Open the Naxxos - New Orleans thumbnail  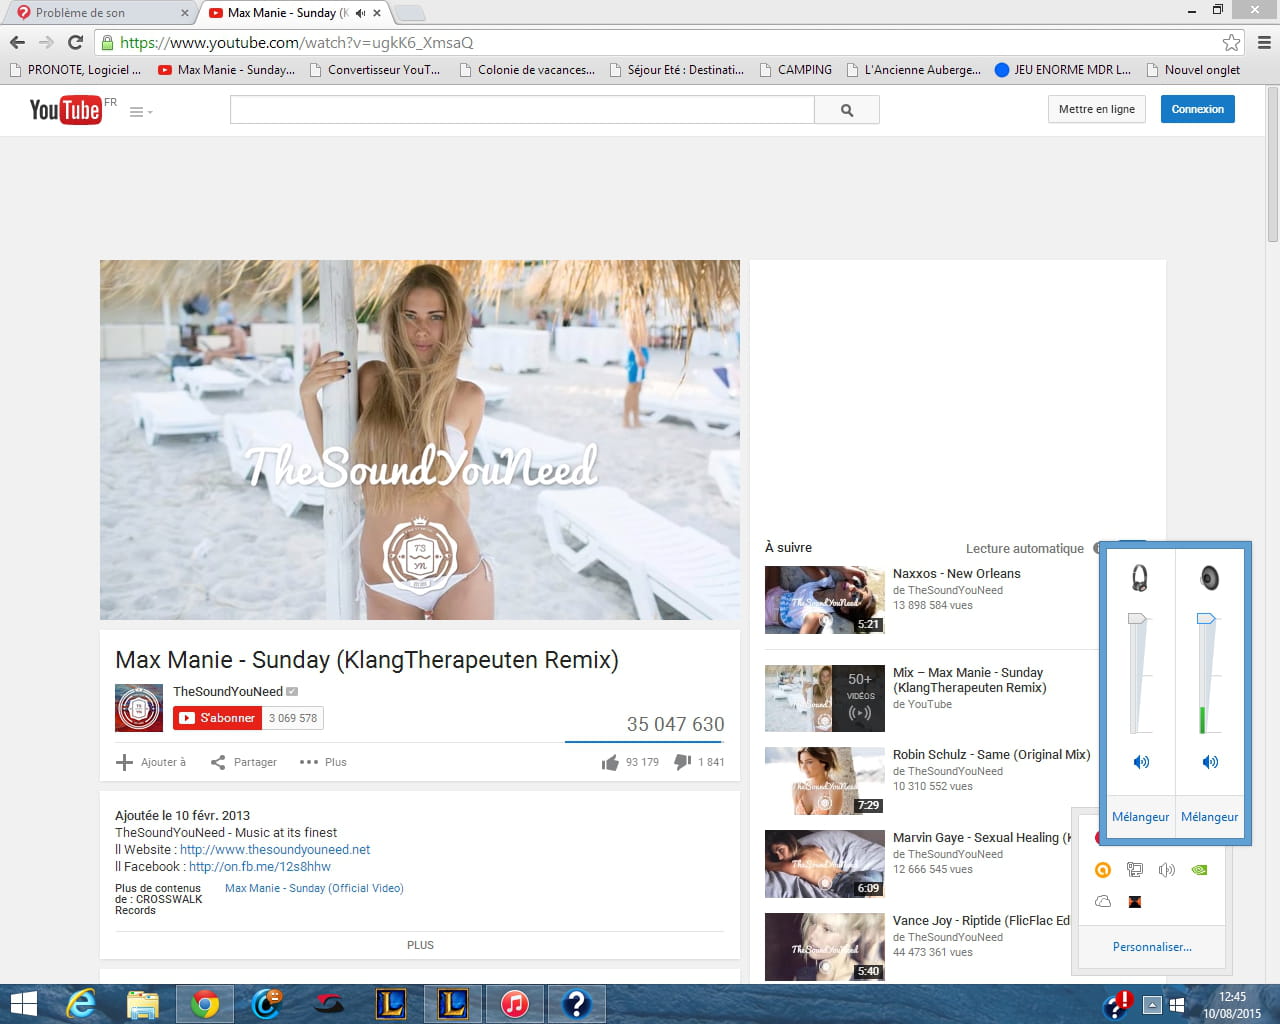(824, 600)
